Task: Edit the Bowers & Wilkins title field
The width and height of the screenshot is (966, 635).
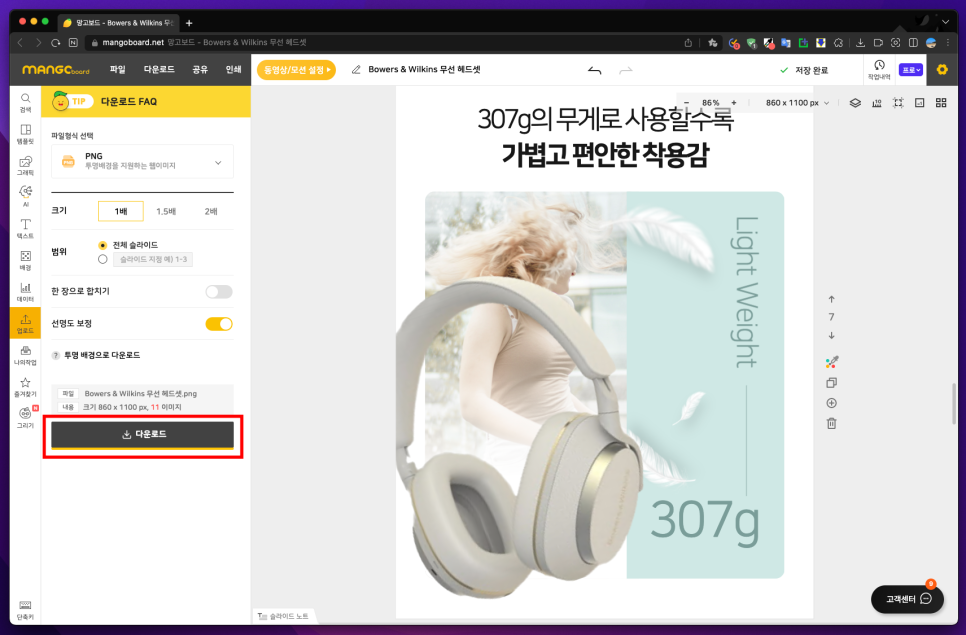Action: pos(424,70)
